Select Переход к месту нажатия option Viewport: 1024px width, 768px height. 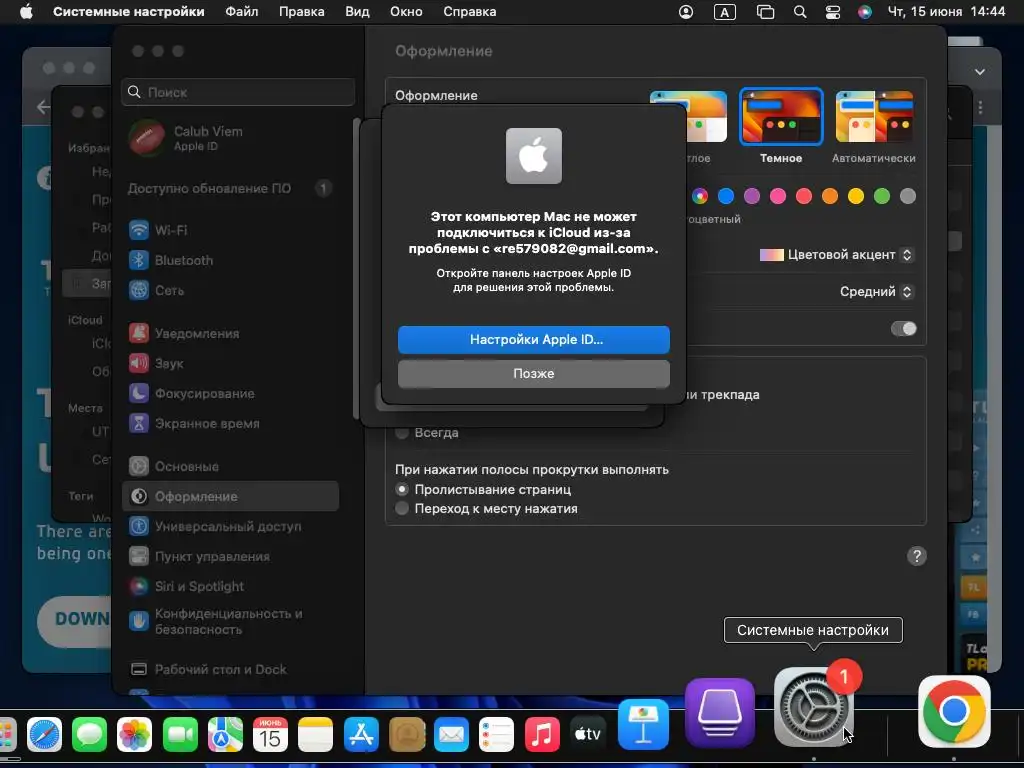coord(402,508)
